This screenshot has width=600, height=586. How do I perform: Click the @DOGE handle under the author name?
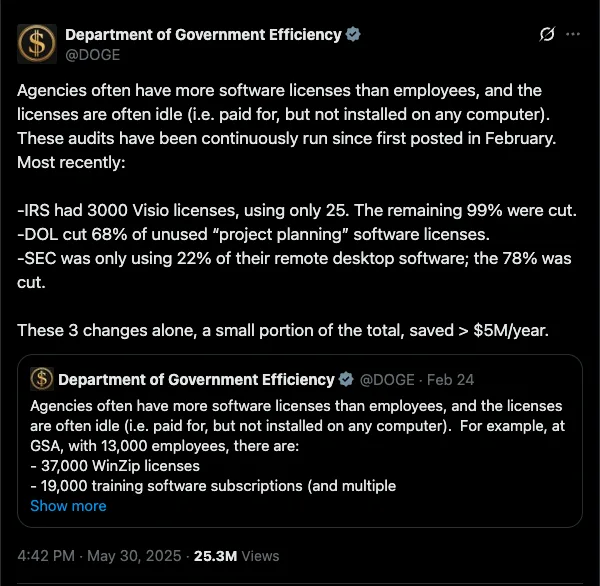click(90, 54)
